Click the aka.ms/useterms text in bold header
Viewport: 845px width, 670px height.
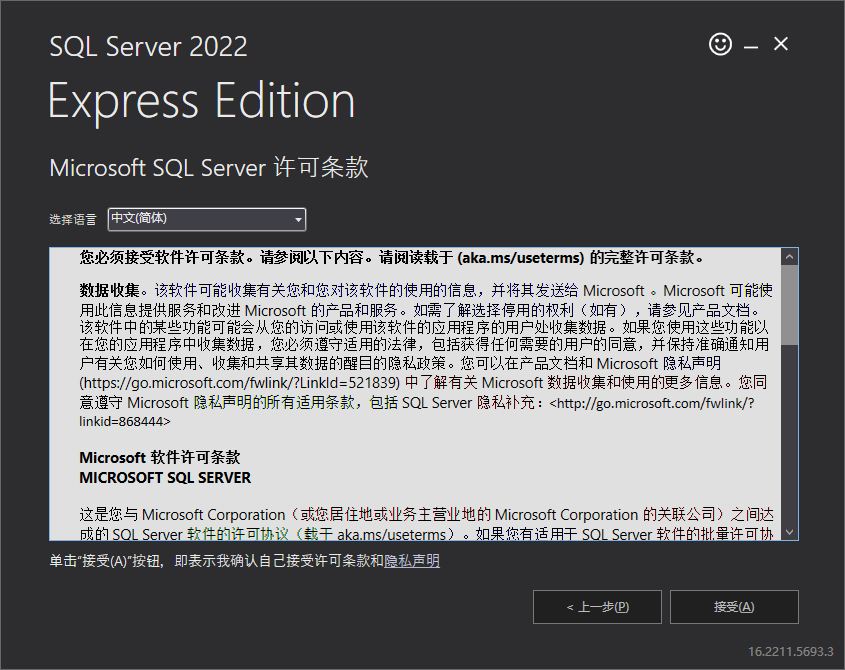(521, 258)
